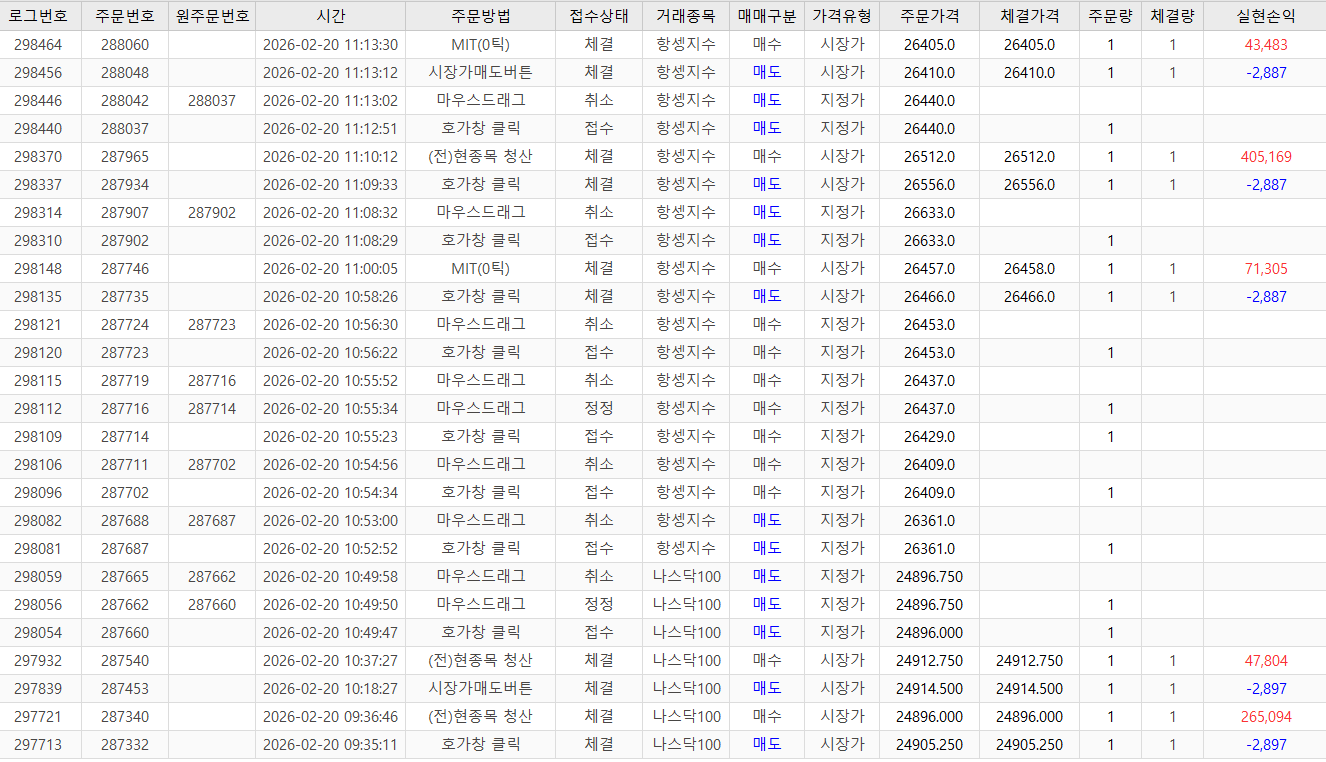Click 정정 status in log row 298056

[x=599, y=605]
